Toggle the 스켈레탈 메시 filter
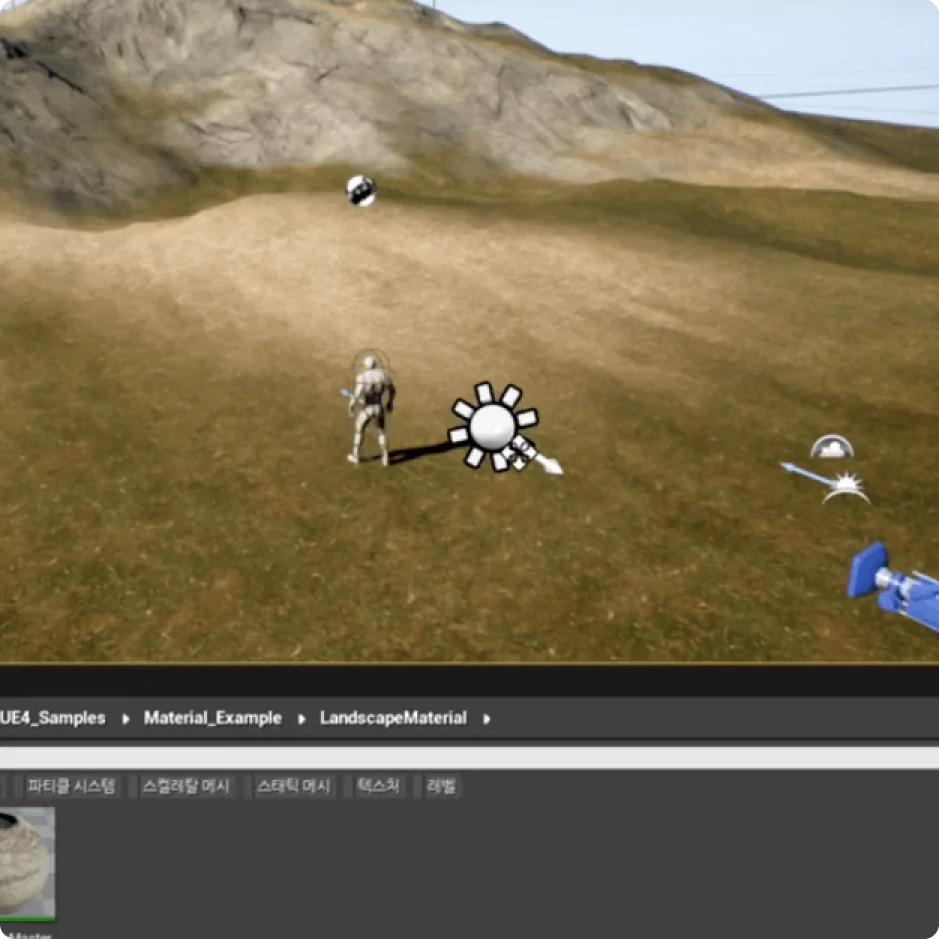 tap(186, 786)
